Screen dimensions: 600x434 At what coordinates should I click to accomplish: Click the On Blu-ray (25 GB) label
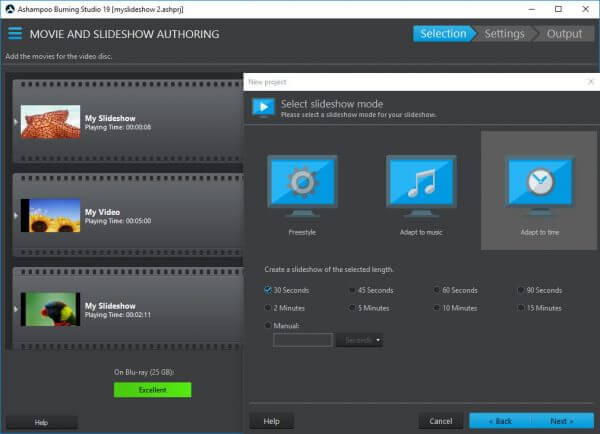click(x=144, y=372)
